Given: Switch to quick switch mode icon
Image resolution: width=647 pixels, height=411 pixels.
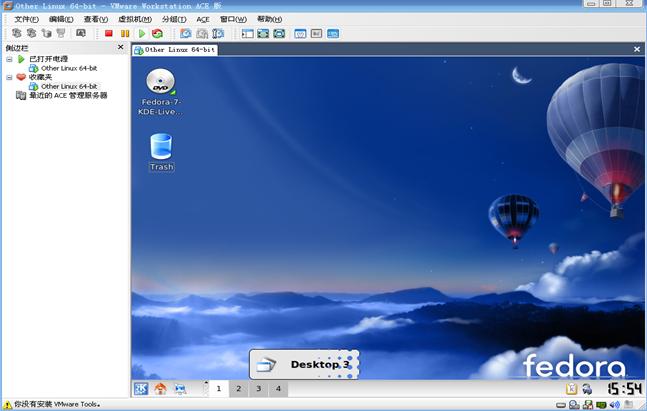Looking at the screenshot, I should coord(263,33).
